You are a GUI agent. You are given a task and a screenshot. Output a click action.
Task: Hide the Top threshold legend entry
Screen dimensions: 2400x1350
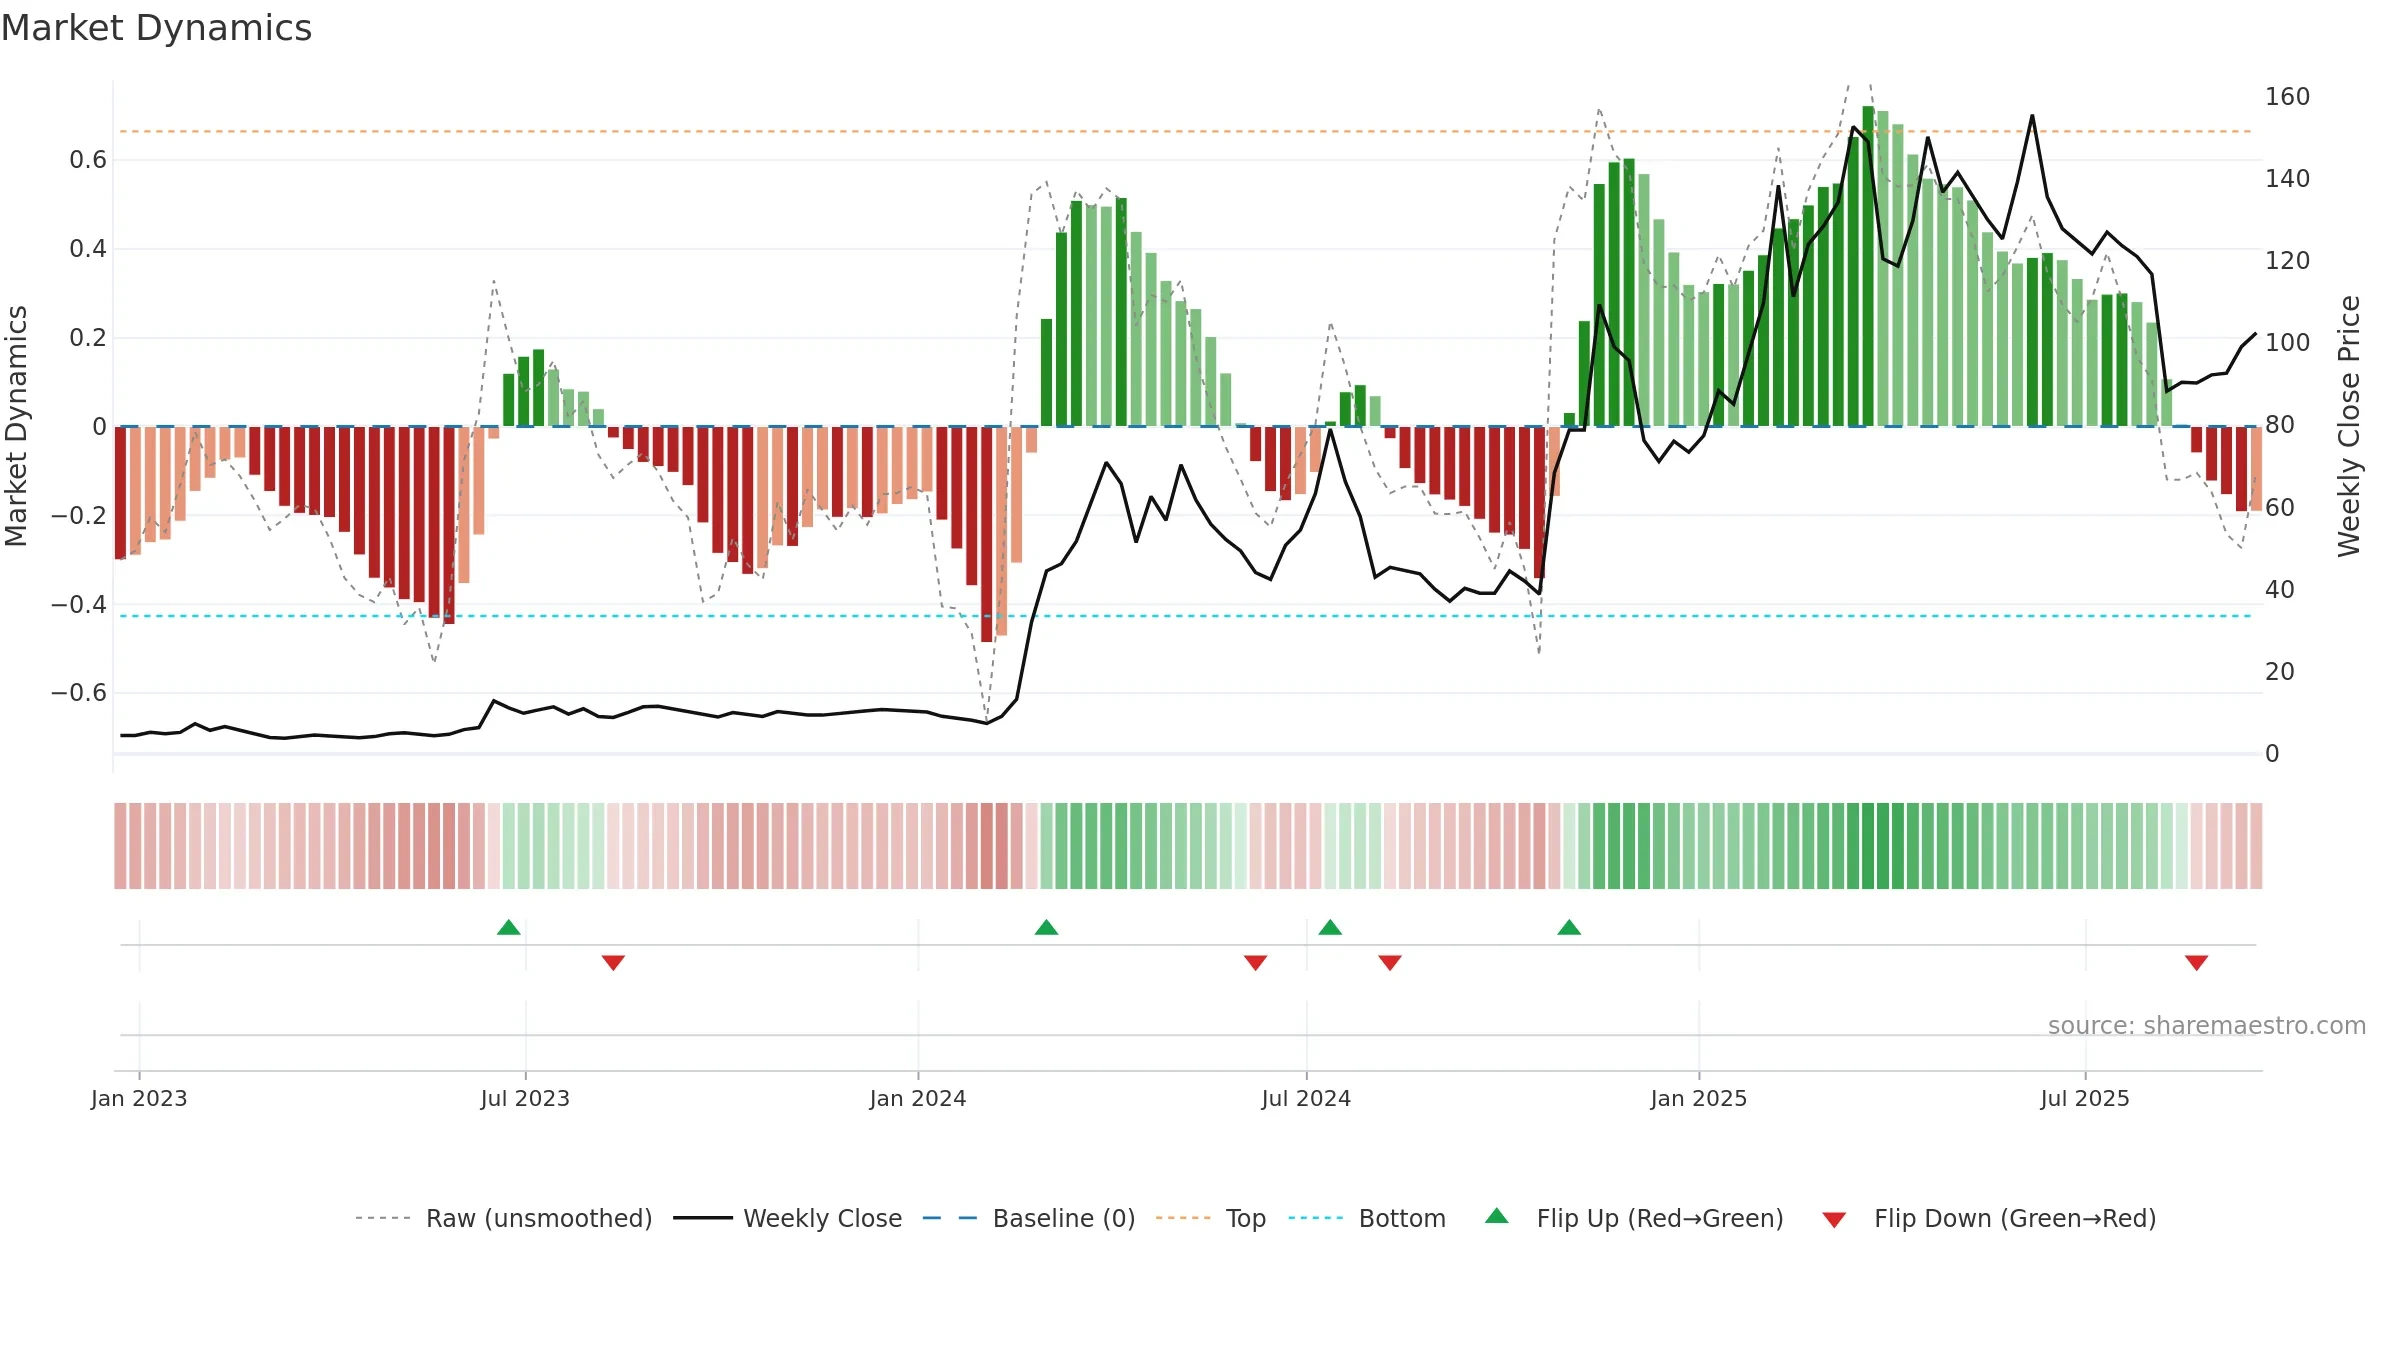pos(1211,1218)
